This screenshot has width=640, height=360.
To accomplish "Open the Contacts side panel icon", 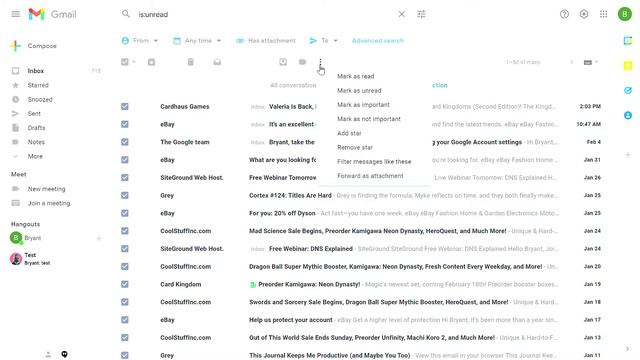I will tap(628, 115).
